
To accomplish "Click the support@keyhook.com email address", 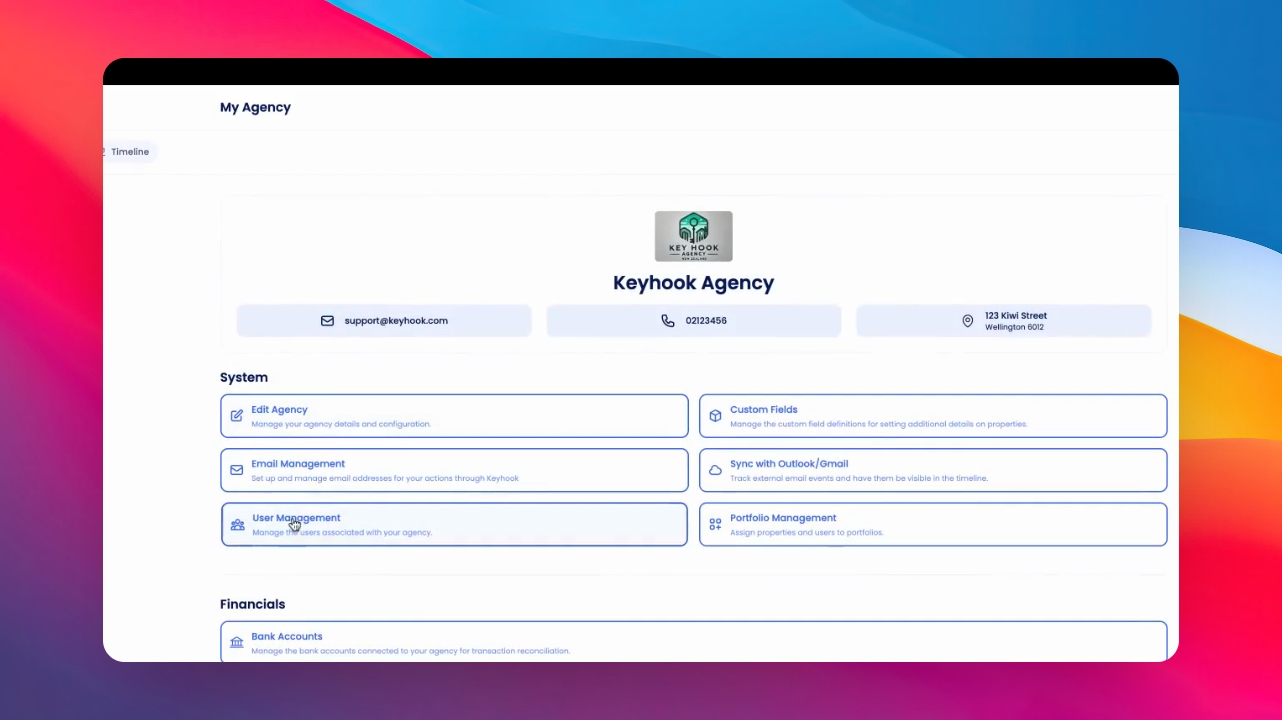I will [396, 321].
